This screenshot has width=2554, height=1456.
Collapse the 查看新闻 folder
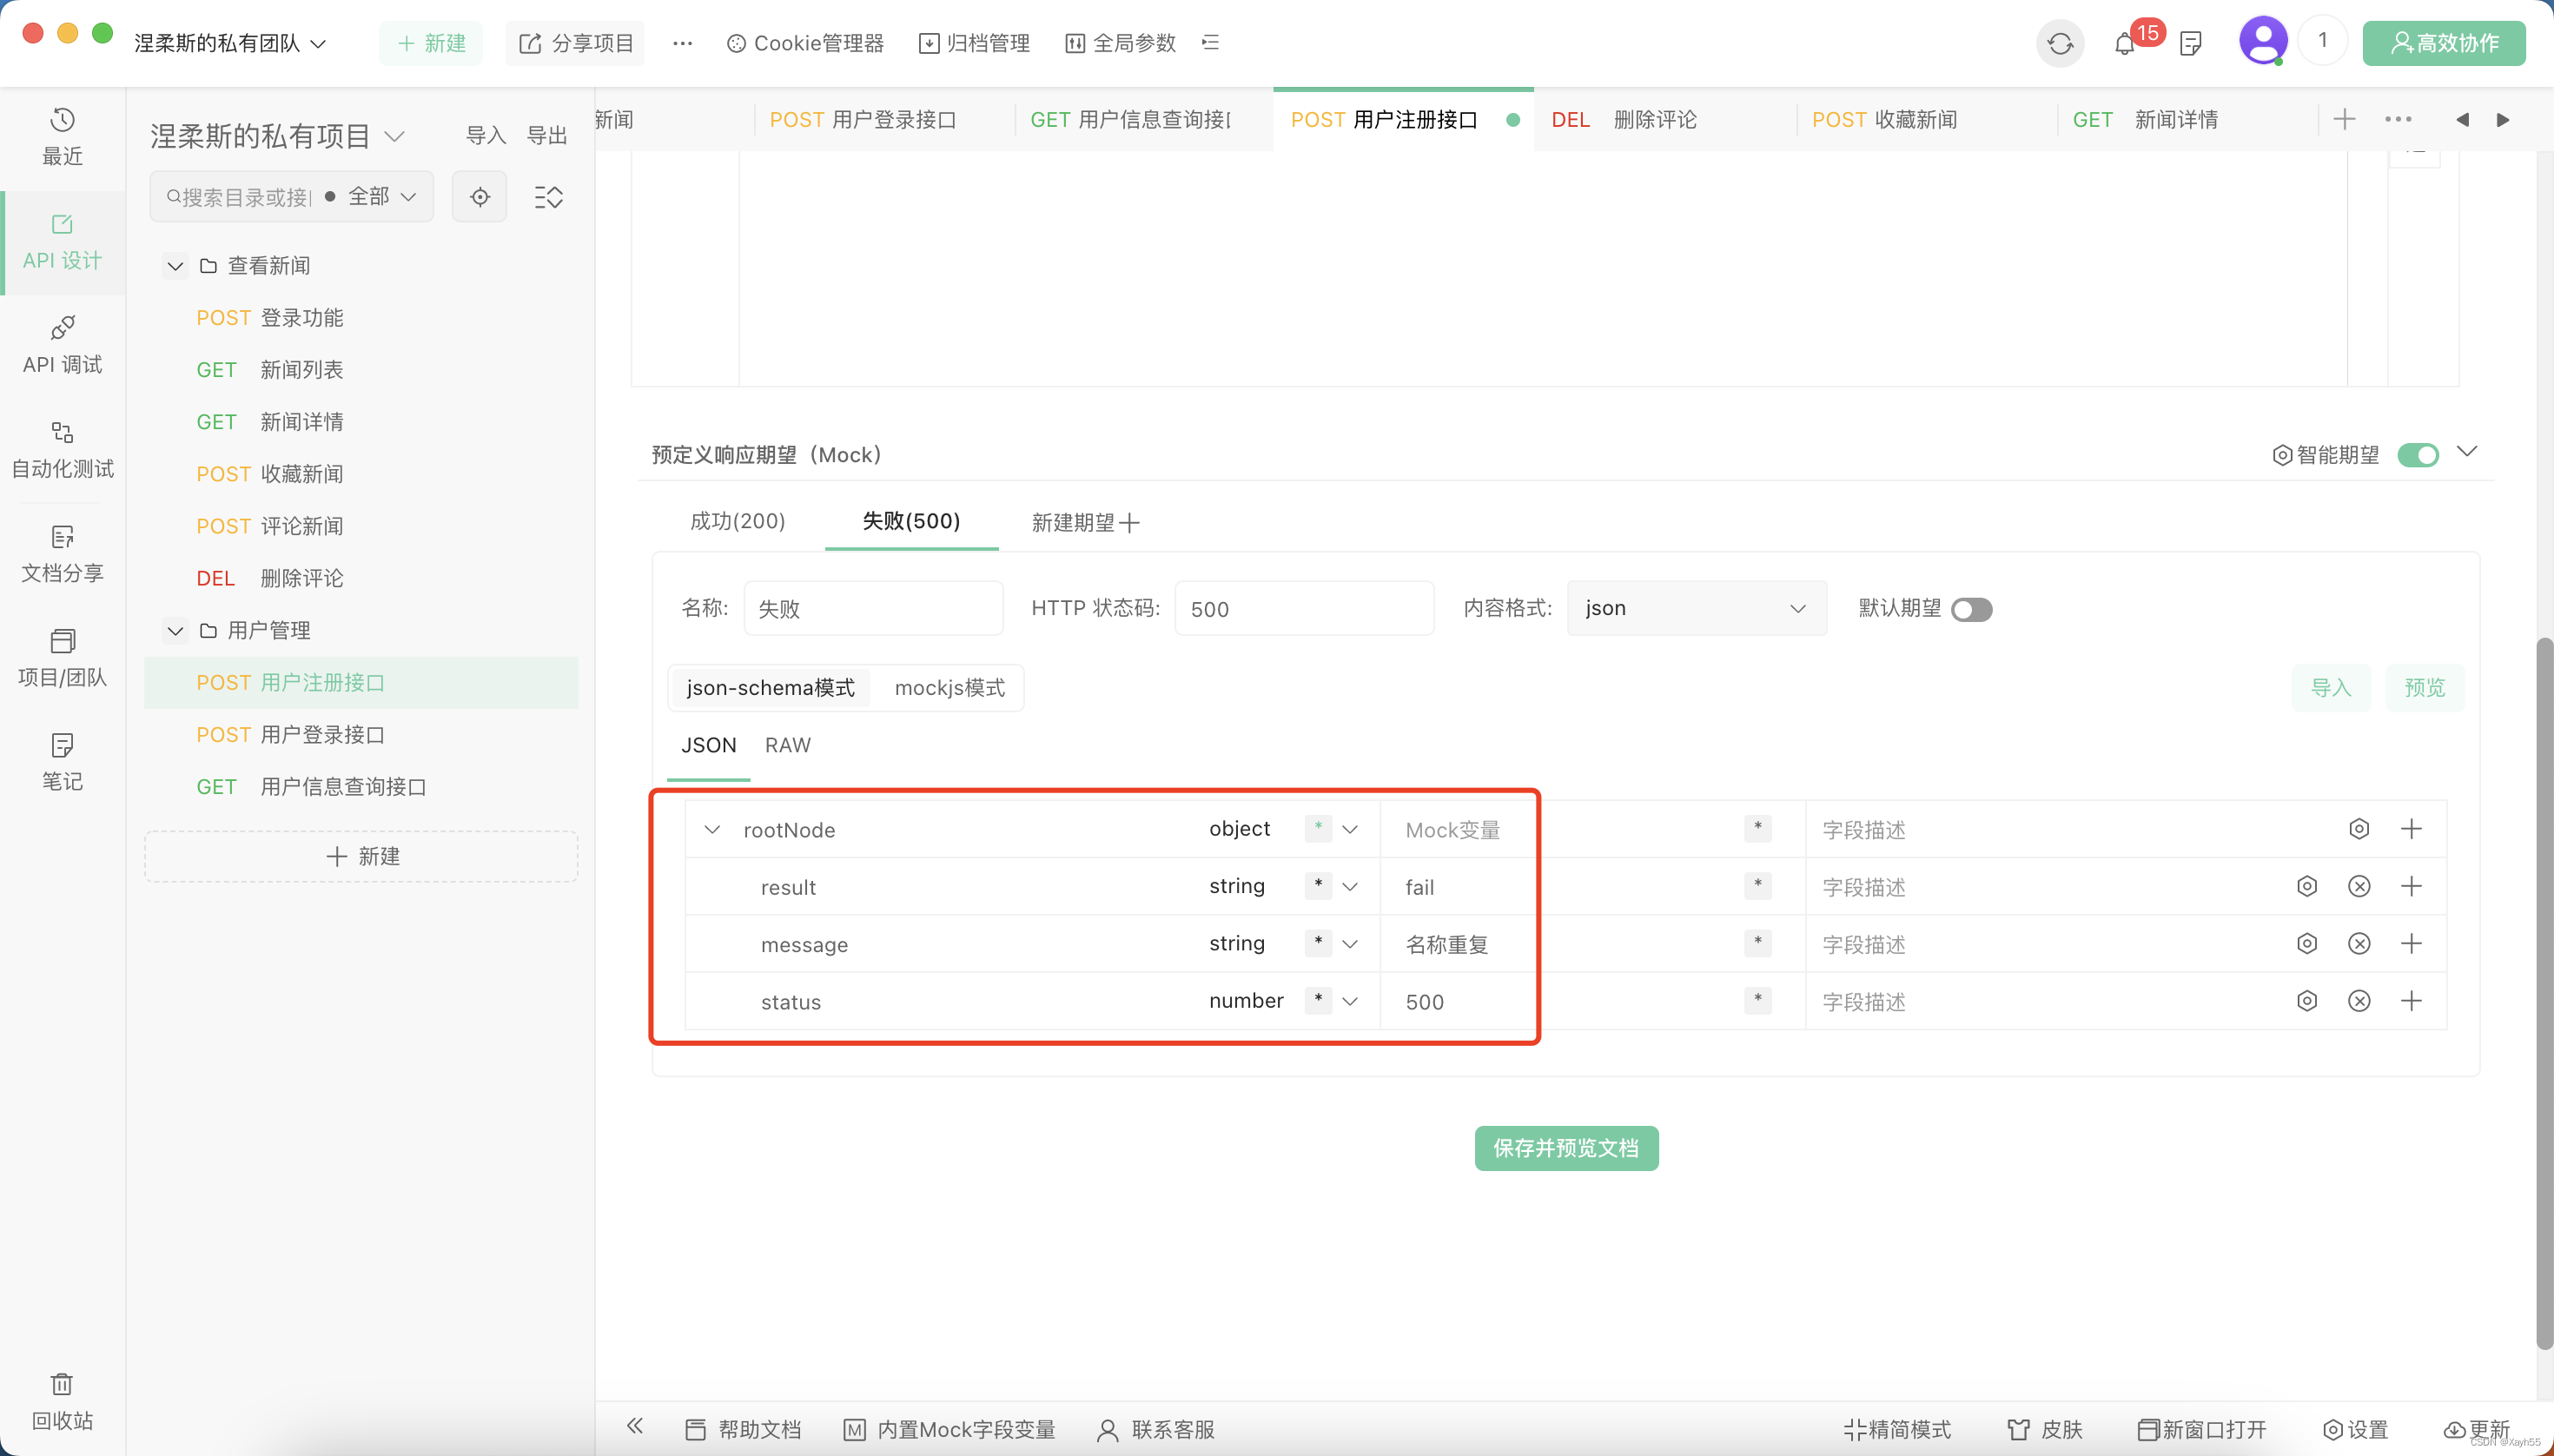tap(175, 265)
